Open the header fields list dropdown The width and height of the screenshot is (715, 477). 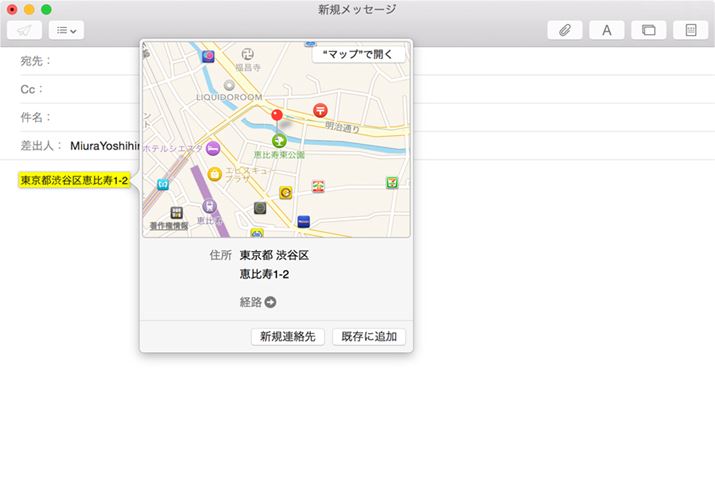click(67, 31)
